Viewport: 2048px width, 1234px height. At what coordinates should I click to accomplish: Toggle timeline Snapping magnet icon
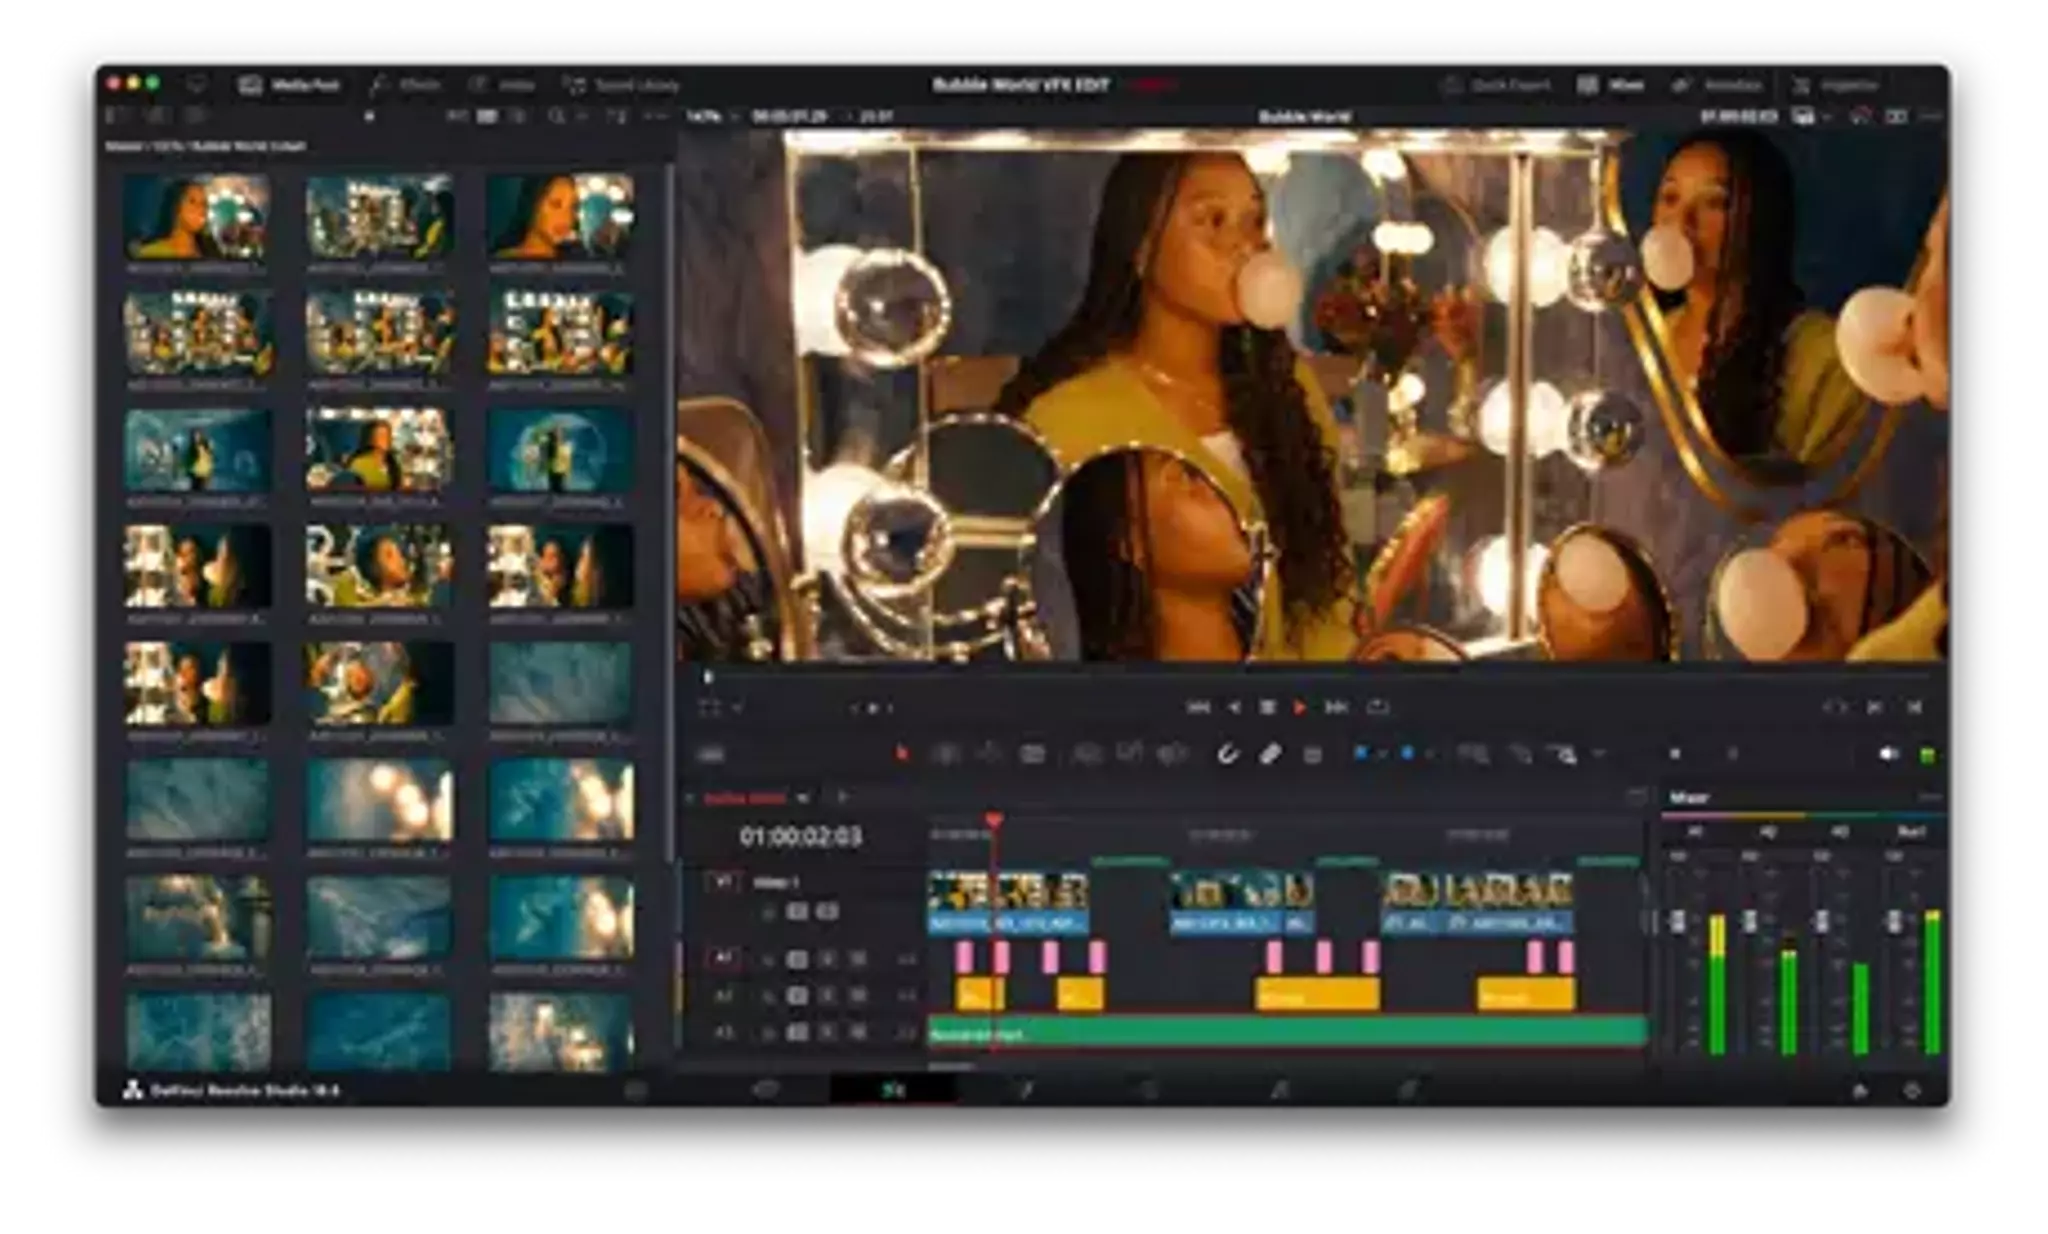point(1228,754)
